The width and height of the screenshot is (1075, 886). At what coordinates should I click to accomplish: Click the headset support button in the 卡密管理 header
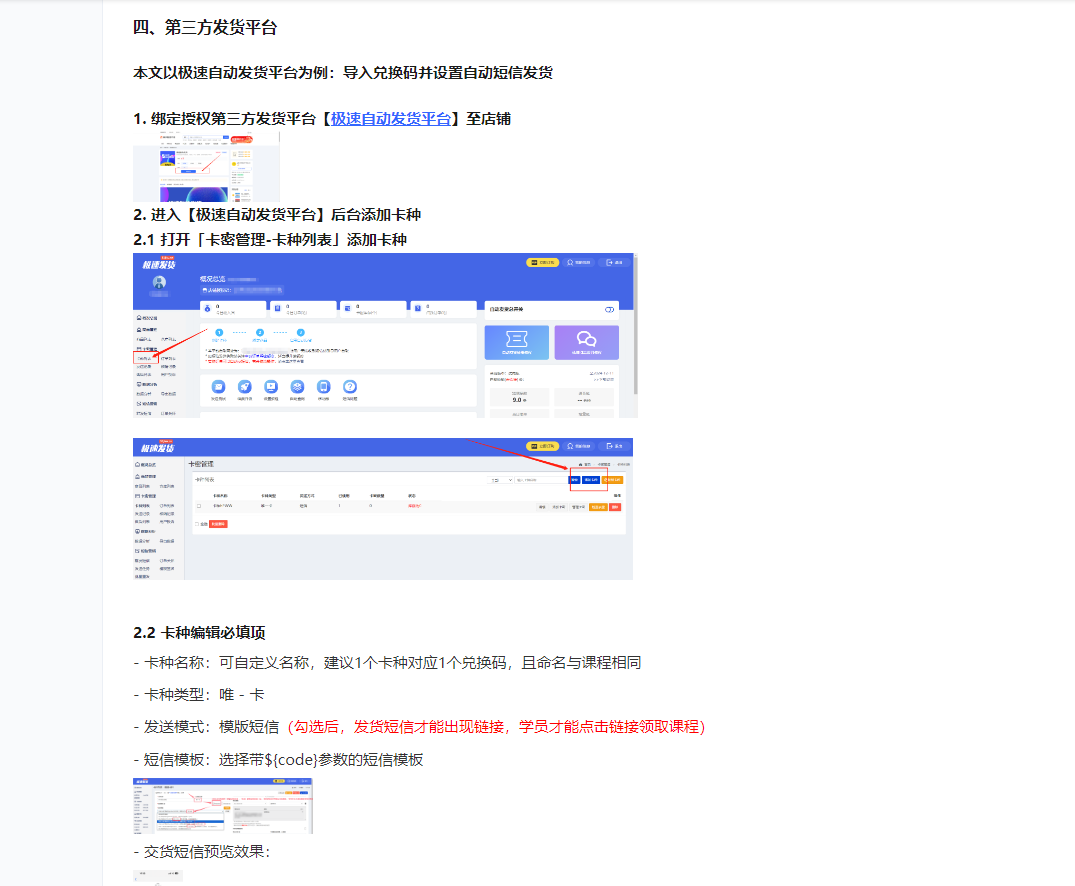tap(579, 446)
